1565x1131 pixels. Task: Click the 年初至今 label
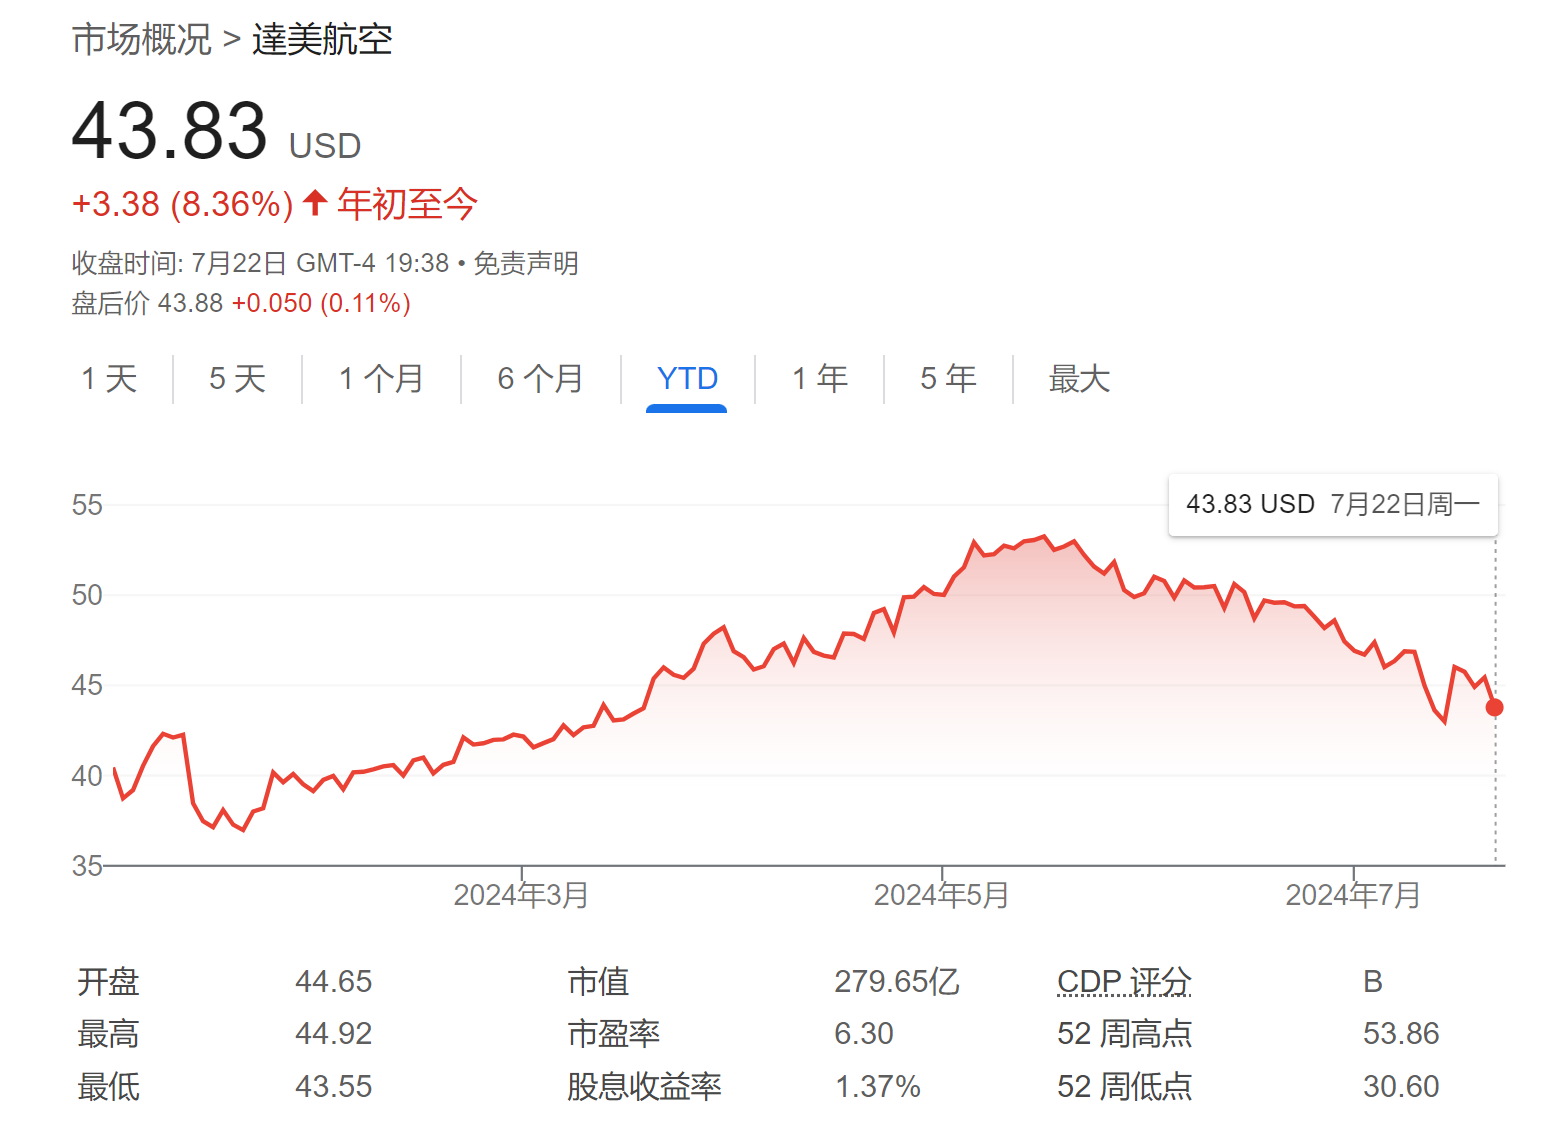[x=407, y=204]
